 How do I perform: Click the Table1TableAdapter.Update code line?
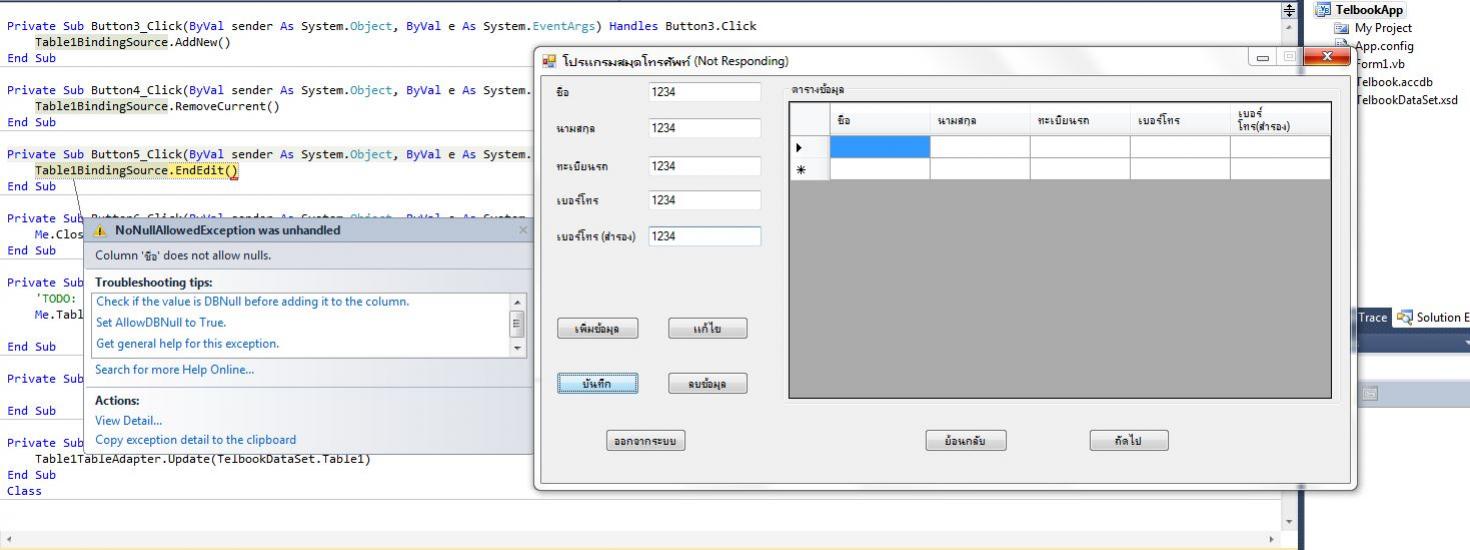click(x=202, y=460)
